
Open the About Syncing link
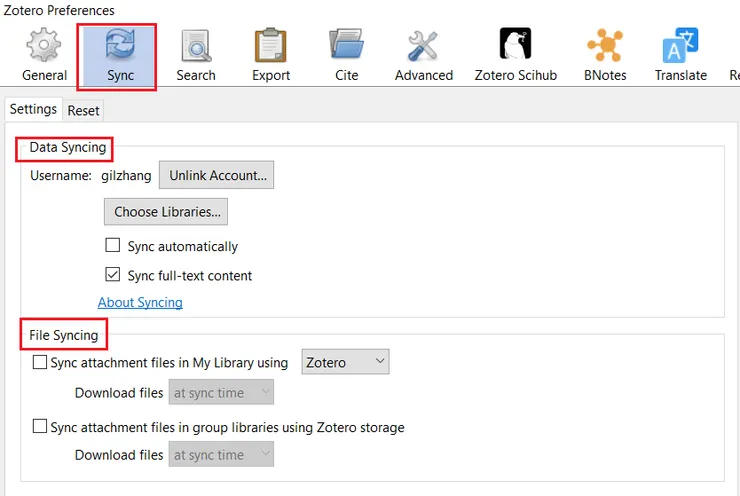coord(140,303)
